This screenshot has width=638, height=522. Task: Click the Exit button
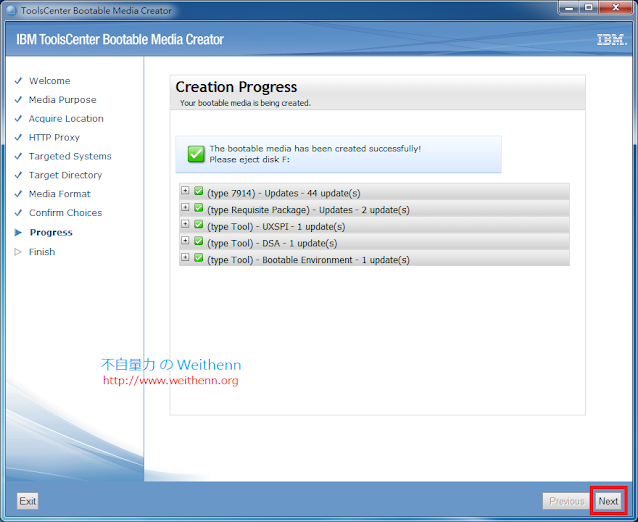tap(28, 501)
